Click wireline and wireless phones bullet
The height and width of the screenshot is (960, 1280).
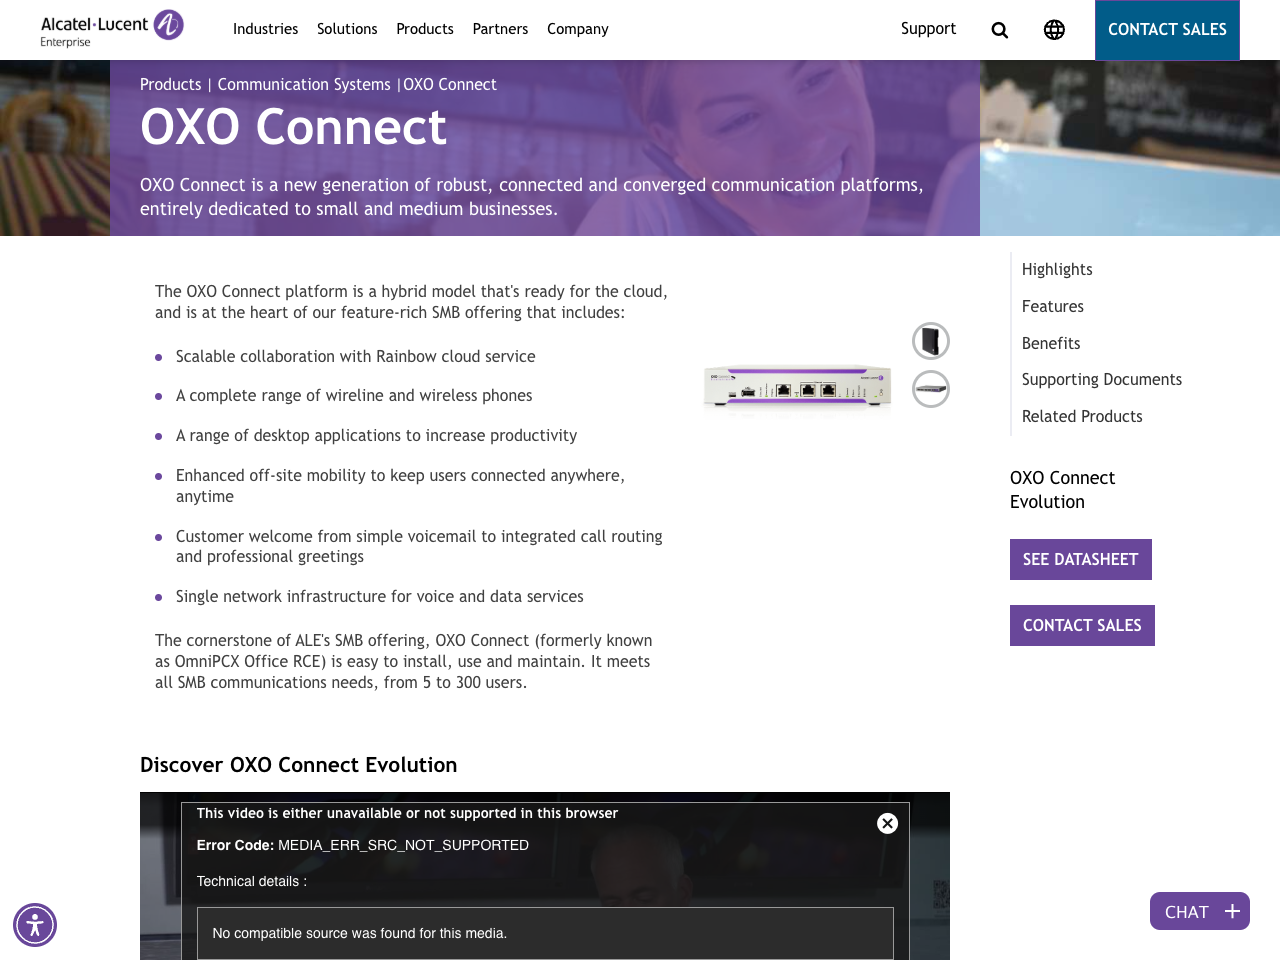354,396
